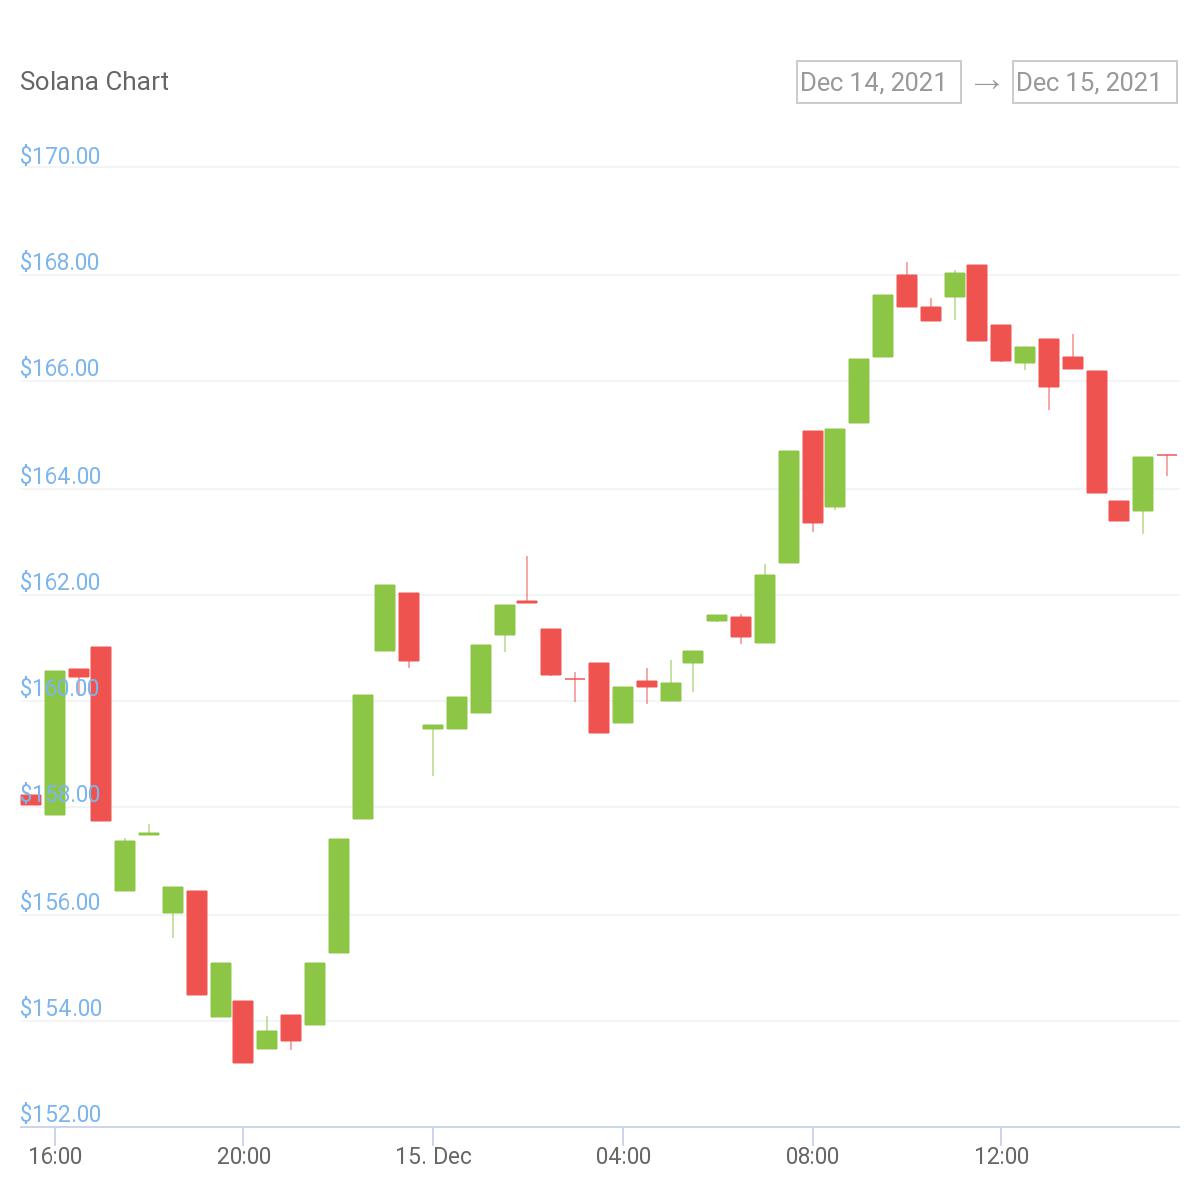Click the 16:00 time axis label
Screen dimensions: 1200x1200
(x=55, y=1156)
